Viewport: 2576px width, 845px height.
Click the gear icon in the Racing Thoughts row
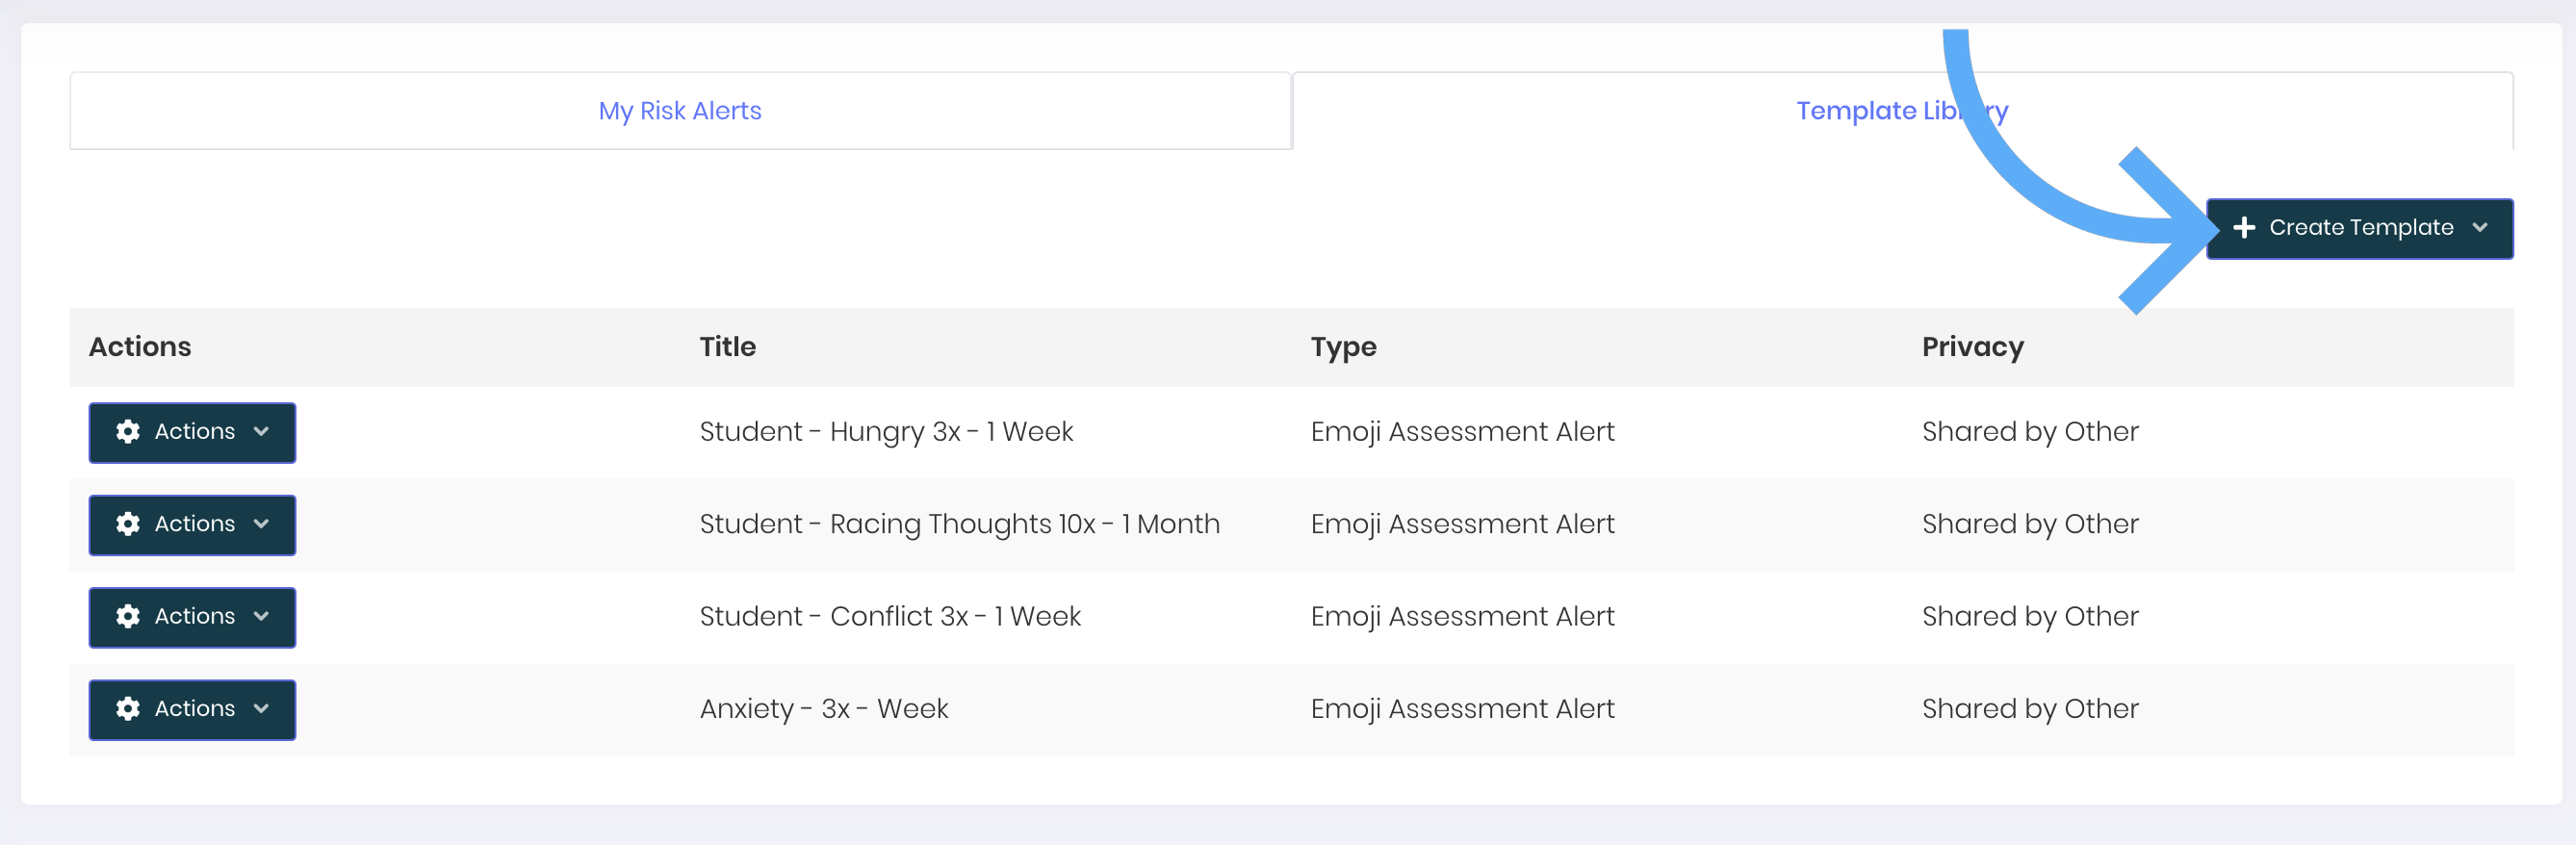128,524
